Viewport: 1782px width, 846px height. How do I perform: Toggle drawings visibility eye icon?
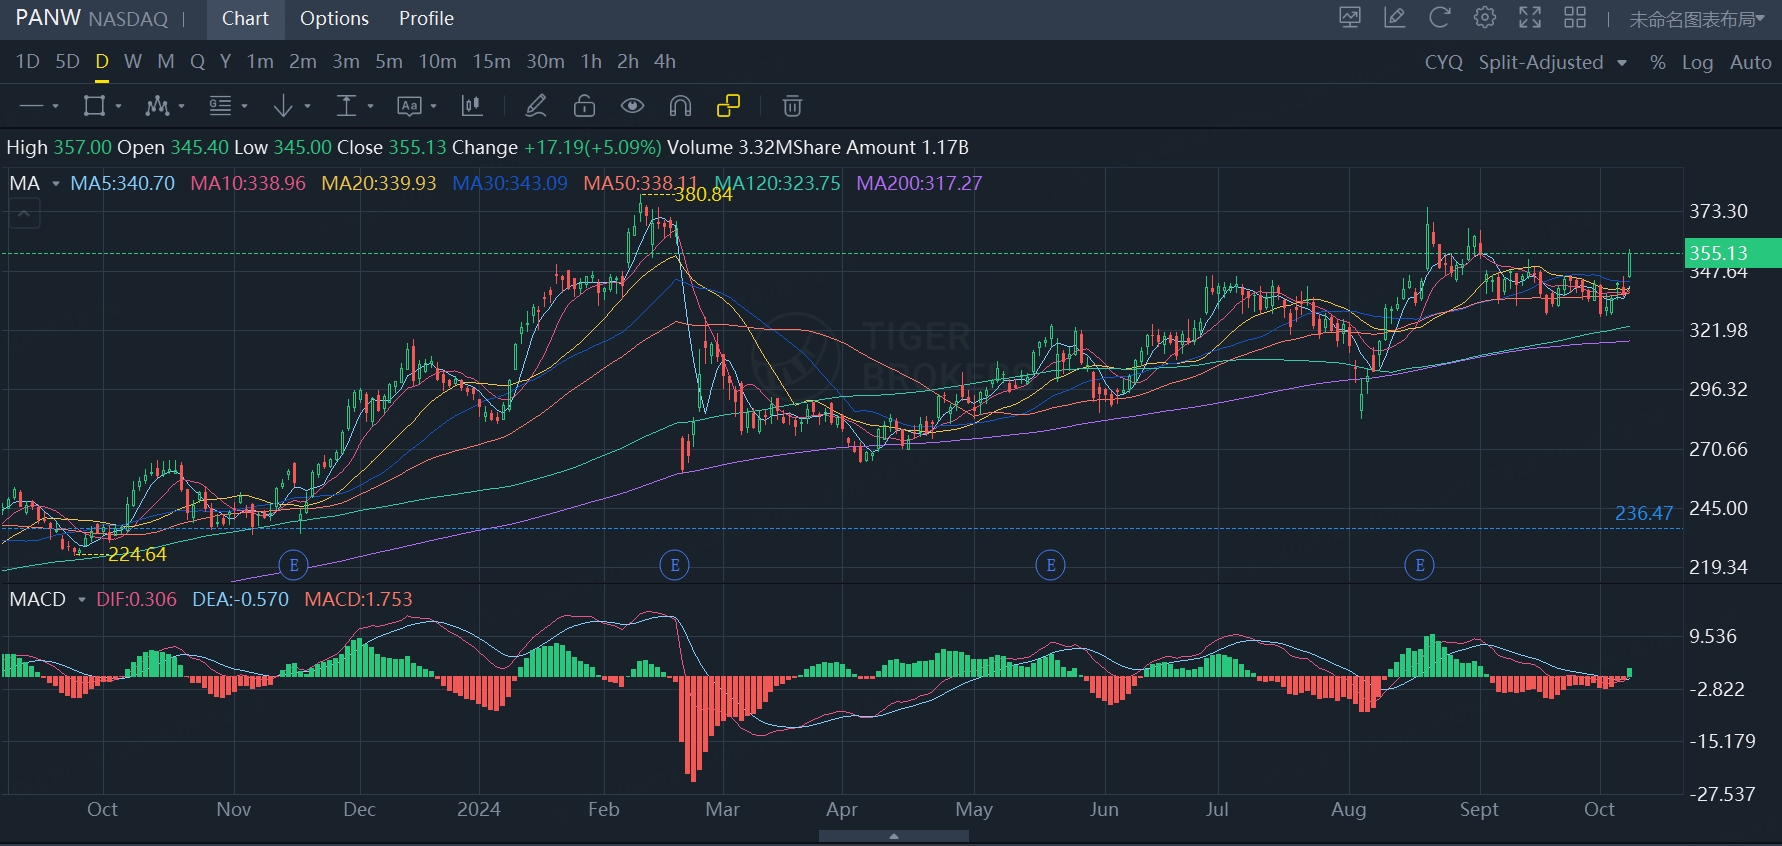(x=632, y=106)
